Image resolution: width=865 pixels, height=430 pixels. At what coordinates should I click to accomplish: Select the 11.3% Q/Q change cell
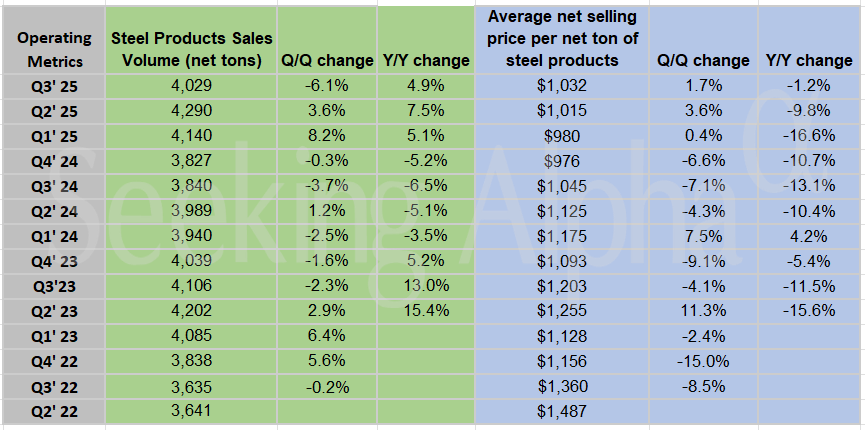[x=703, y=310]
